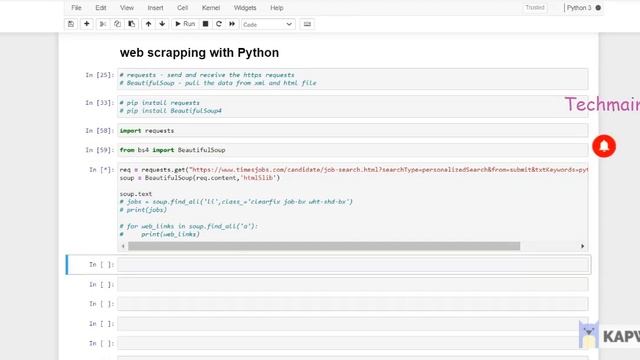Screen dimensions: 640x360
Task: Select the 'web scrapping with Python' heading cell
Action: [x=200, y=53]
